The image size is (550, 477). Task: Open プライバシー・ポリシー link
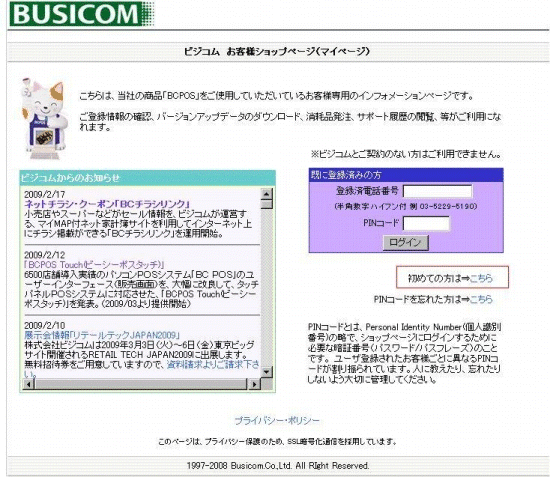[277, 421]
